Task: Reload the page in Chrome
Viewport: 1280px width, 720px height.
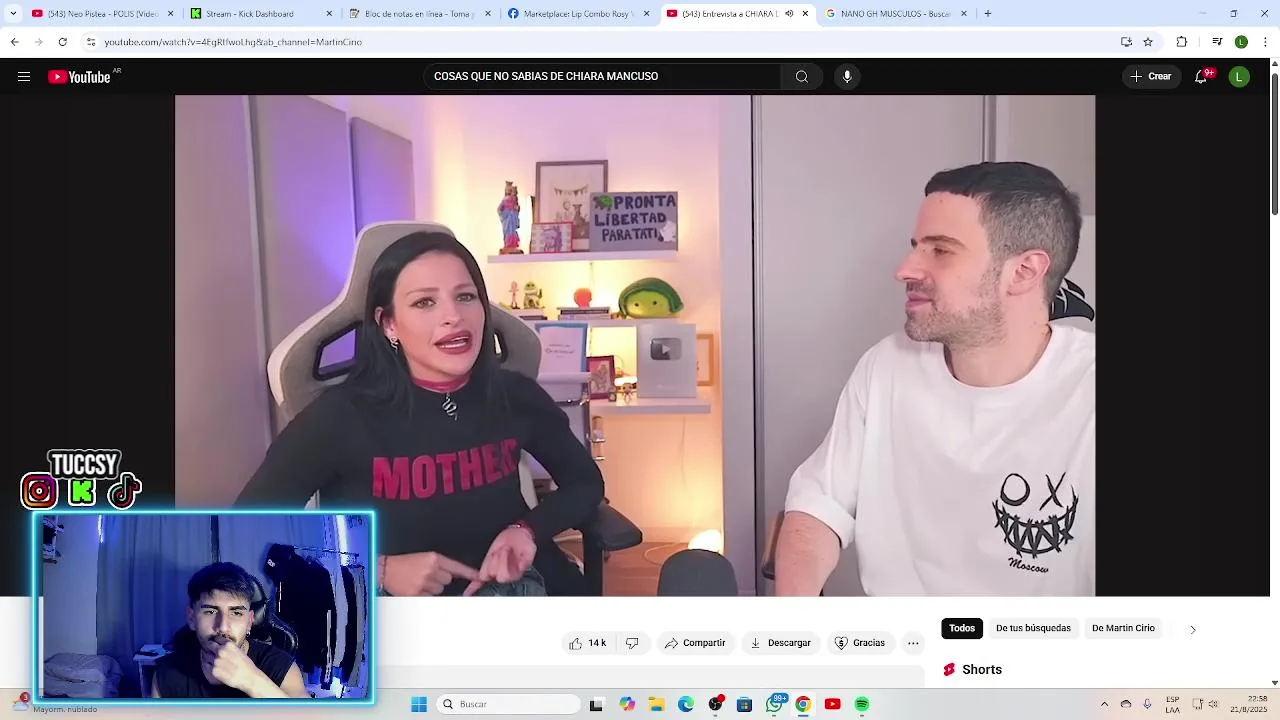Action: pos(62,42)
